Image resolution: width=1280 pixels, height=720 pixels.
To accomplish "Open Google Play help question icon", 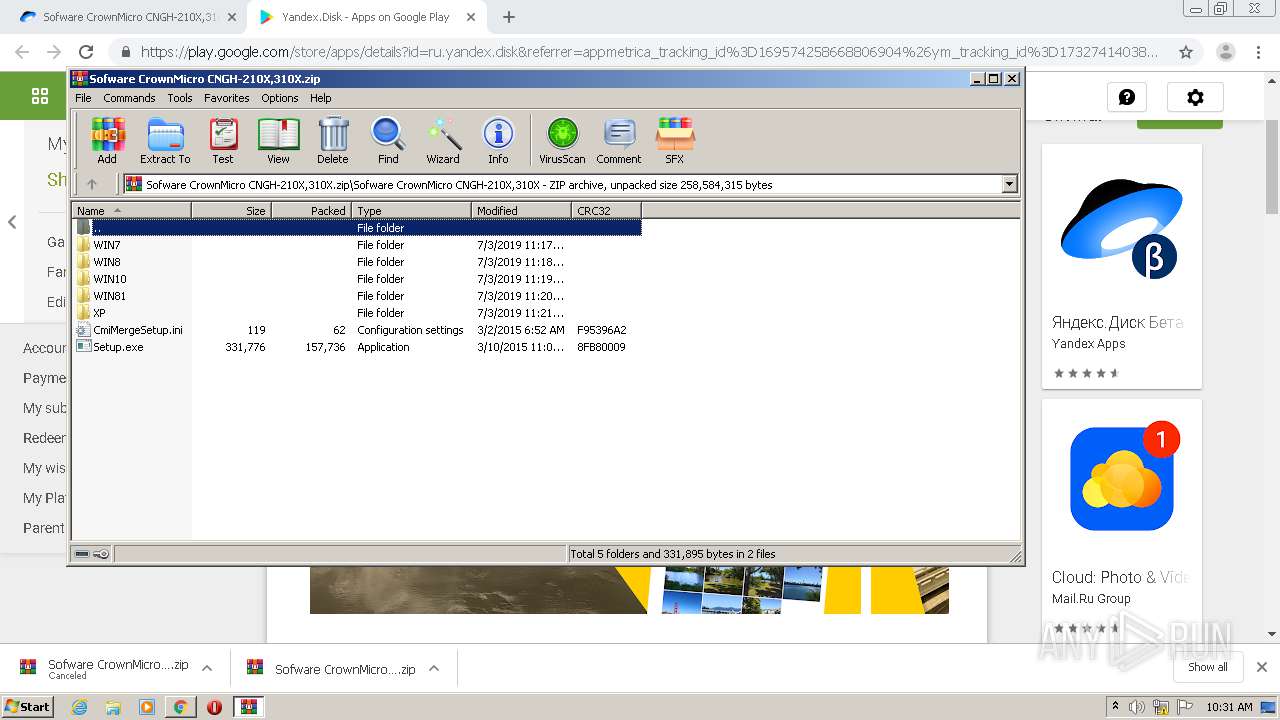I will [1127, 97].
